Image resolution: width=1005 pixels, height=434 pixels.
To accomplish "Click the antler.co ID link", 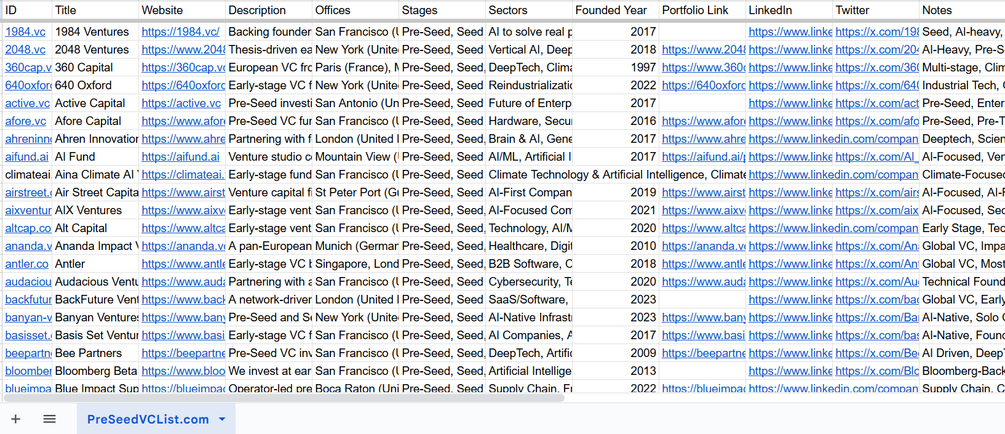I will point(27,264).
